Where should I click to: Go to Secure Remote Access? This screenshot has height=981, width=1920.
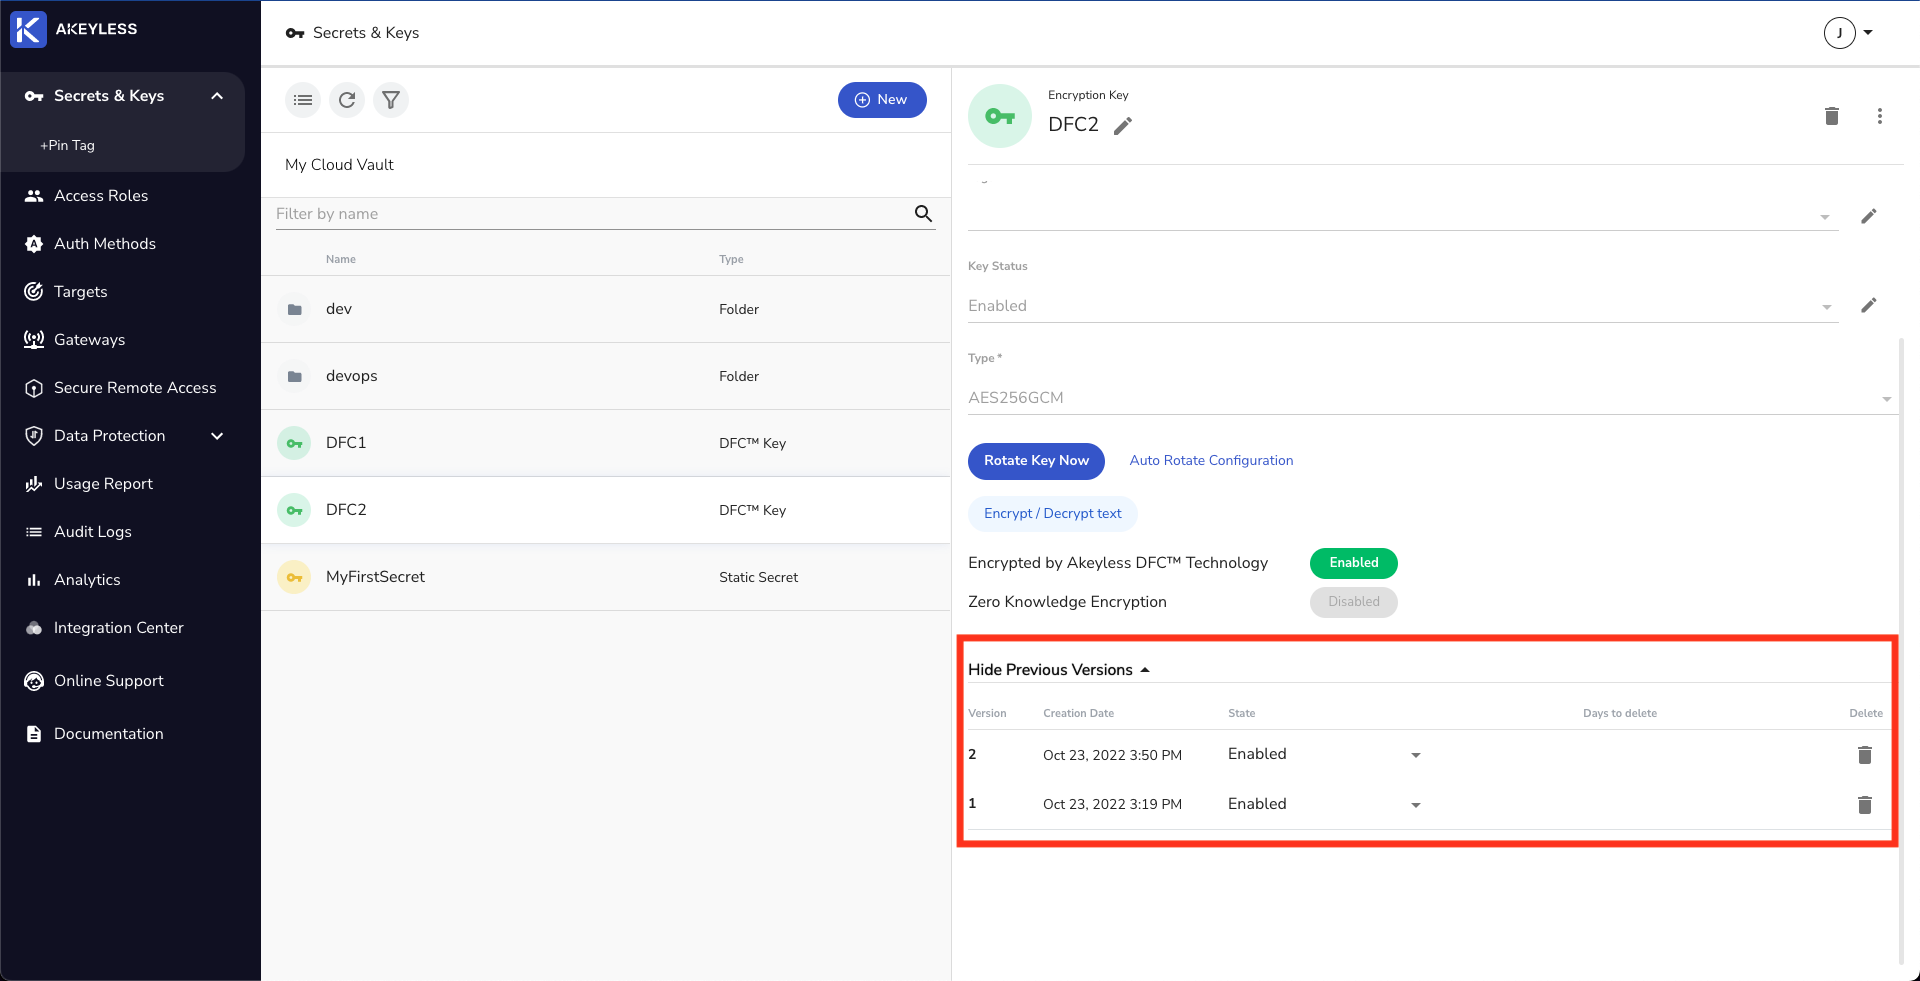pyautogui.click(x=135, y=388)
